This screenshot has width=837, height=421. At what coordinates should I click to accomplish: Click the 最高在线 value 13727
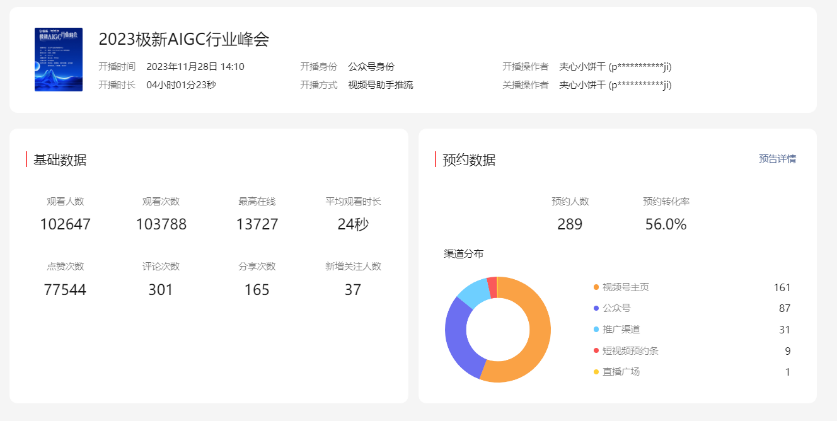point(257,224)
